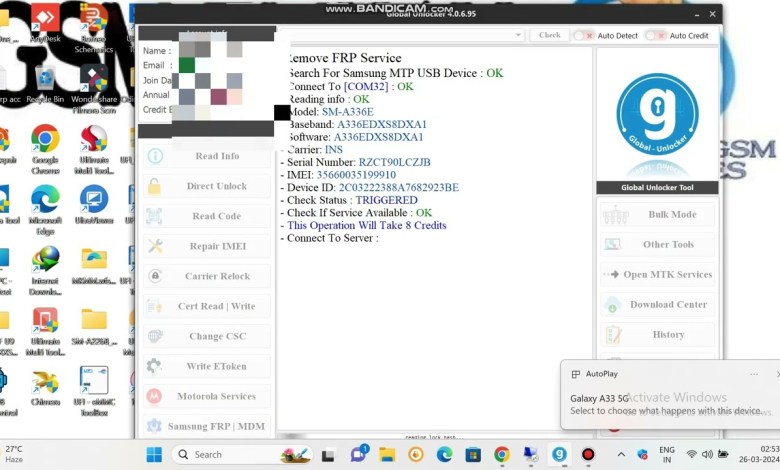Image resolution: width=780 pixels, height=470 pixels.
Task: Click the Download Center cloud icon
Action: [612, 305]
